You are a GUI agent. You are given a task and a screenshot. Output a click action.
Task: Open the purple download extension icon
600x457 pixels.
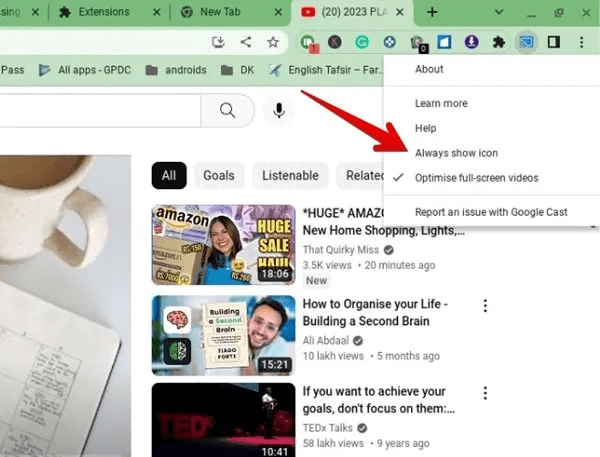(471, 42)
